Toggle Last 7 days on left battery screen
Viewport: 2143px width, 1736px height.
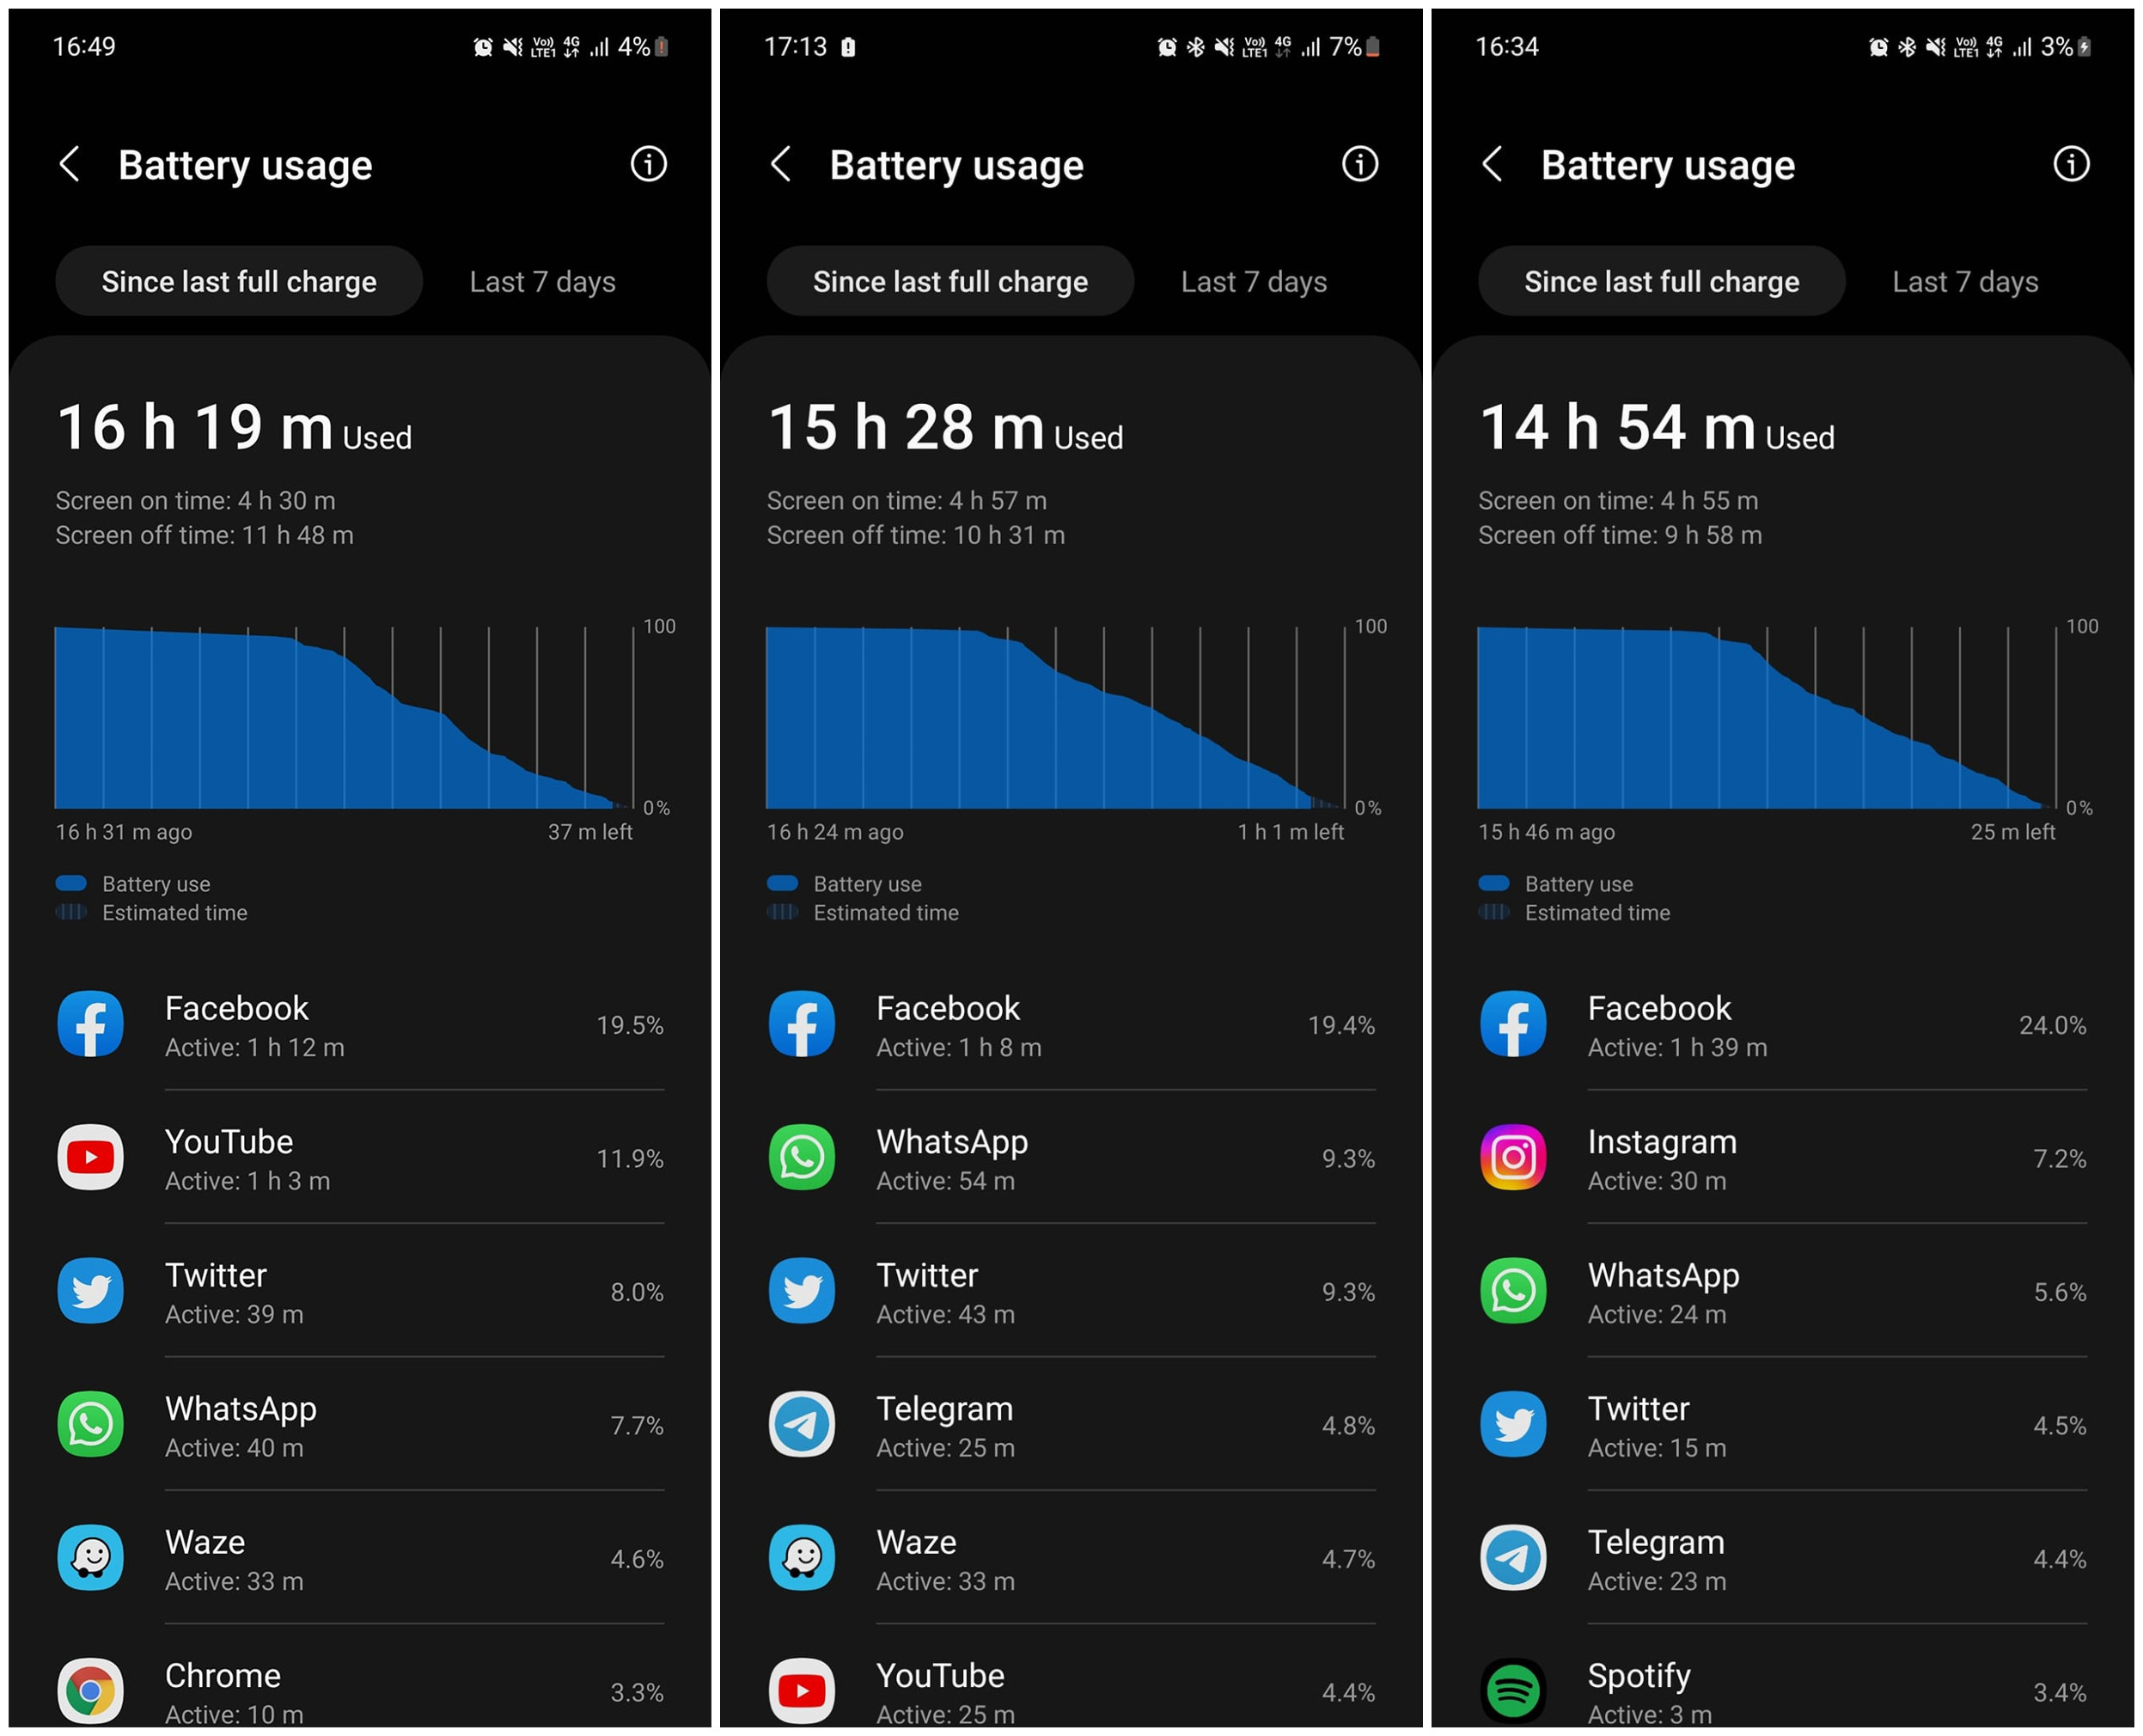(x=533, y=282)
